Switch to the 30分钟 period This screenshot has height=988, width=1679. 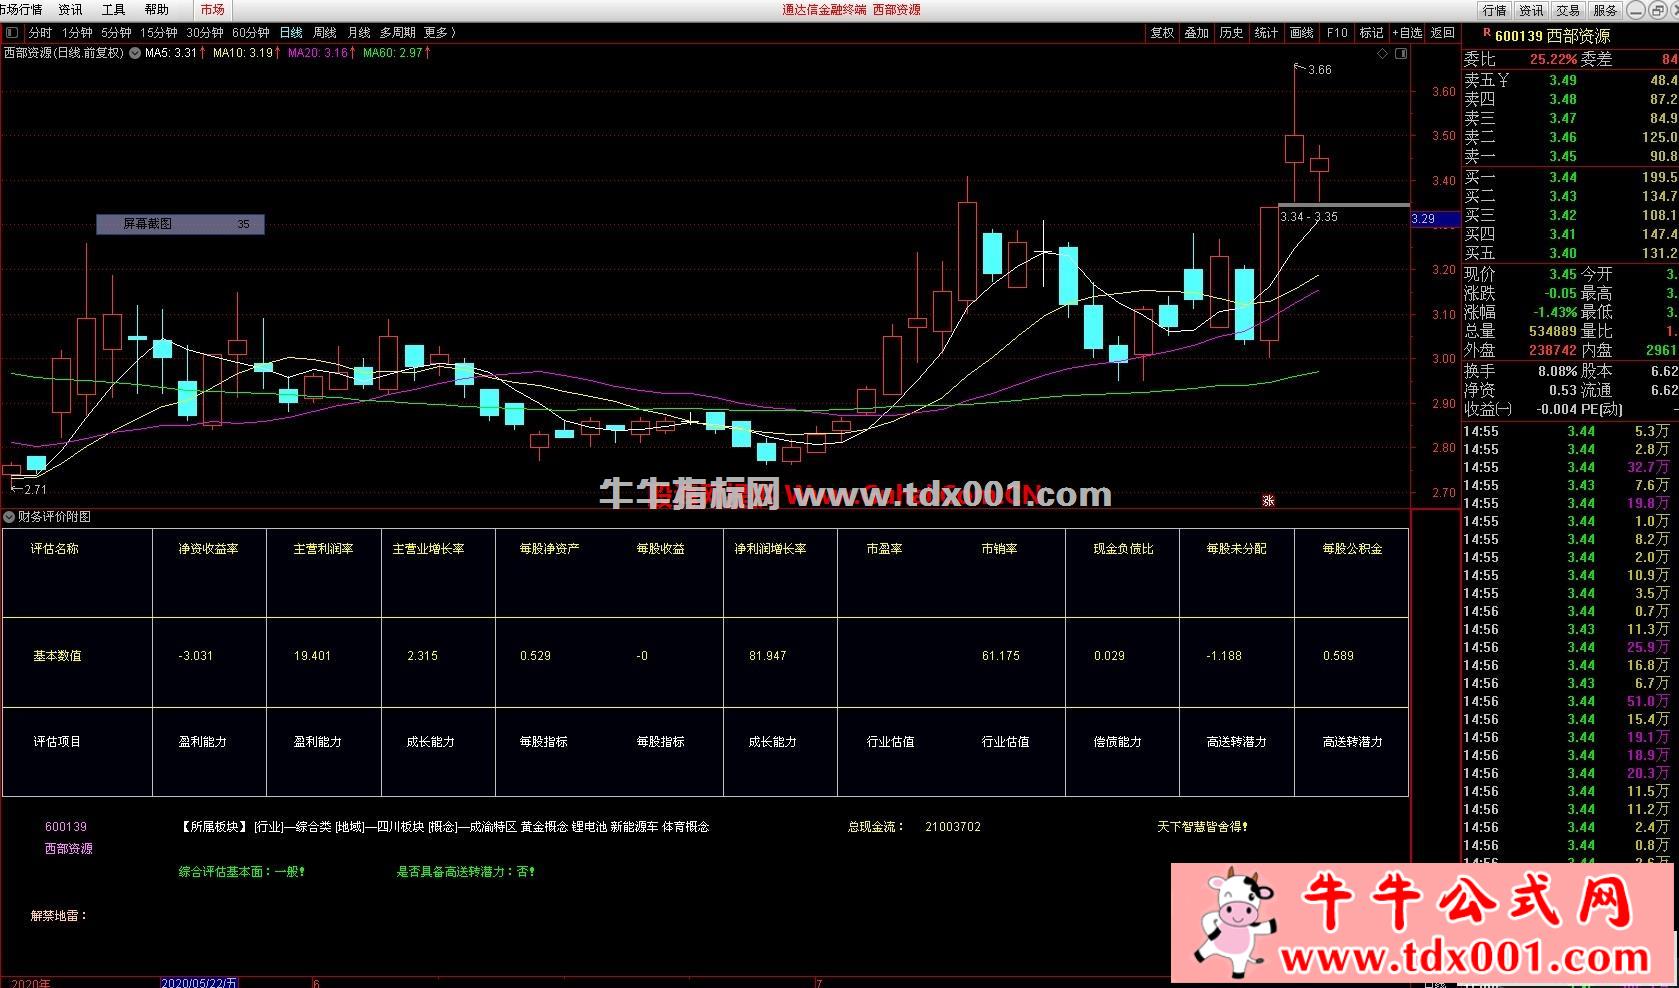[204, 33]
